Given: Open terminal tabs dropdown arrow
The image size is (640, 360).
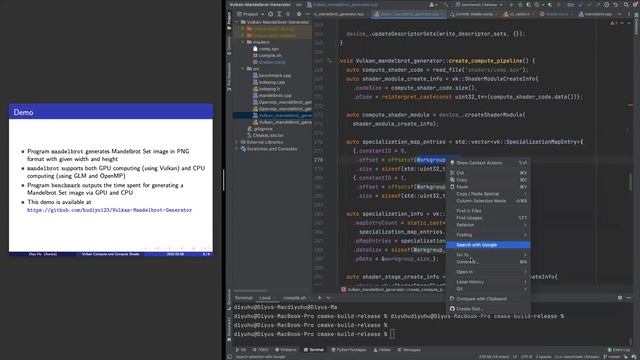Looking at the screenshot, I should click(x=328, y=298).
